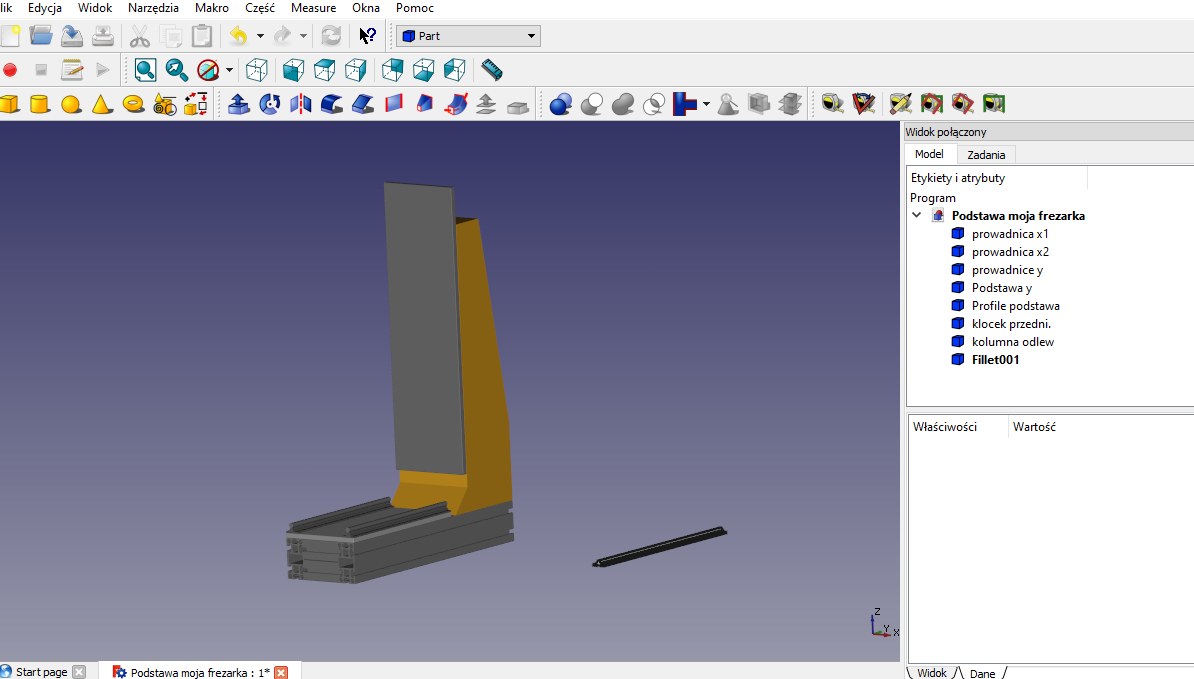Select Fillet001 in the tree
The image size is (1194, 679).
pyautogui.click(x=994, y=359)
